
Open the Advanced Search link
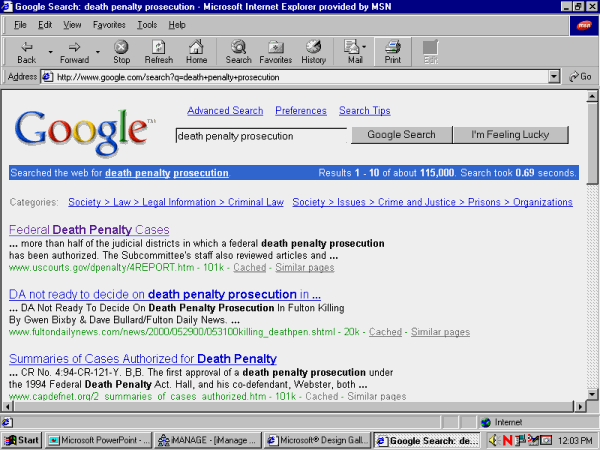click(x=225, y=111)
